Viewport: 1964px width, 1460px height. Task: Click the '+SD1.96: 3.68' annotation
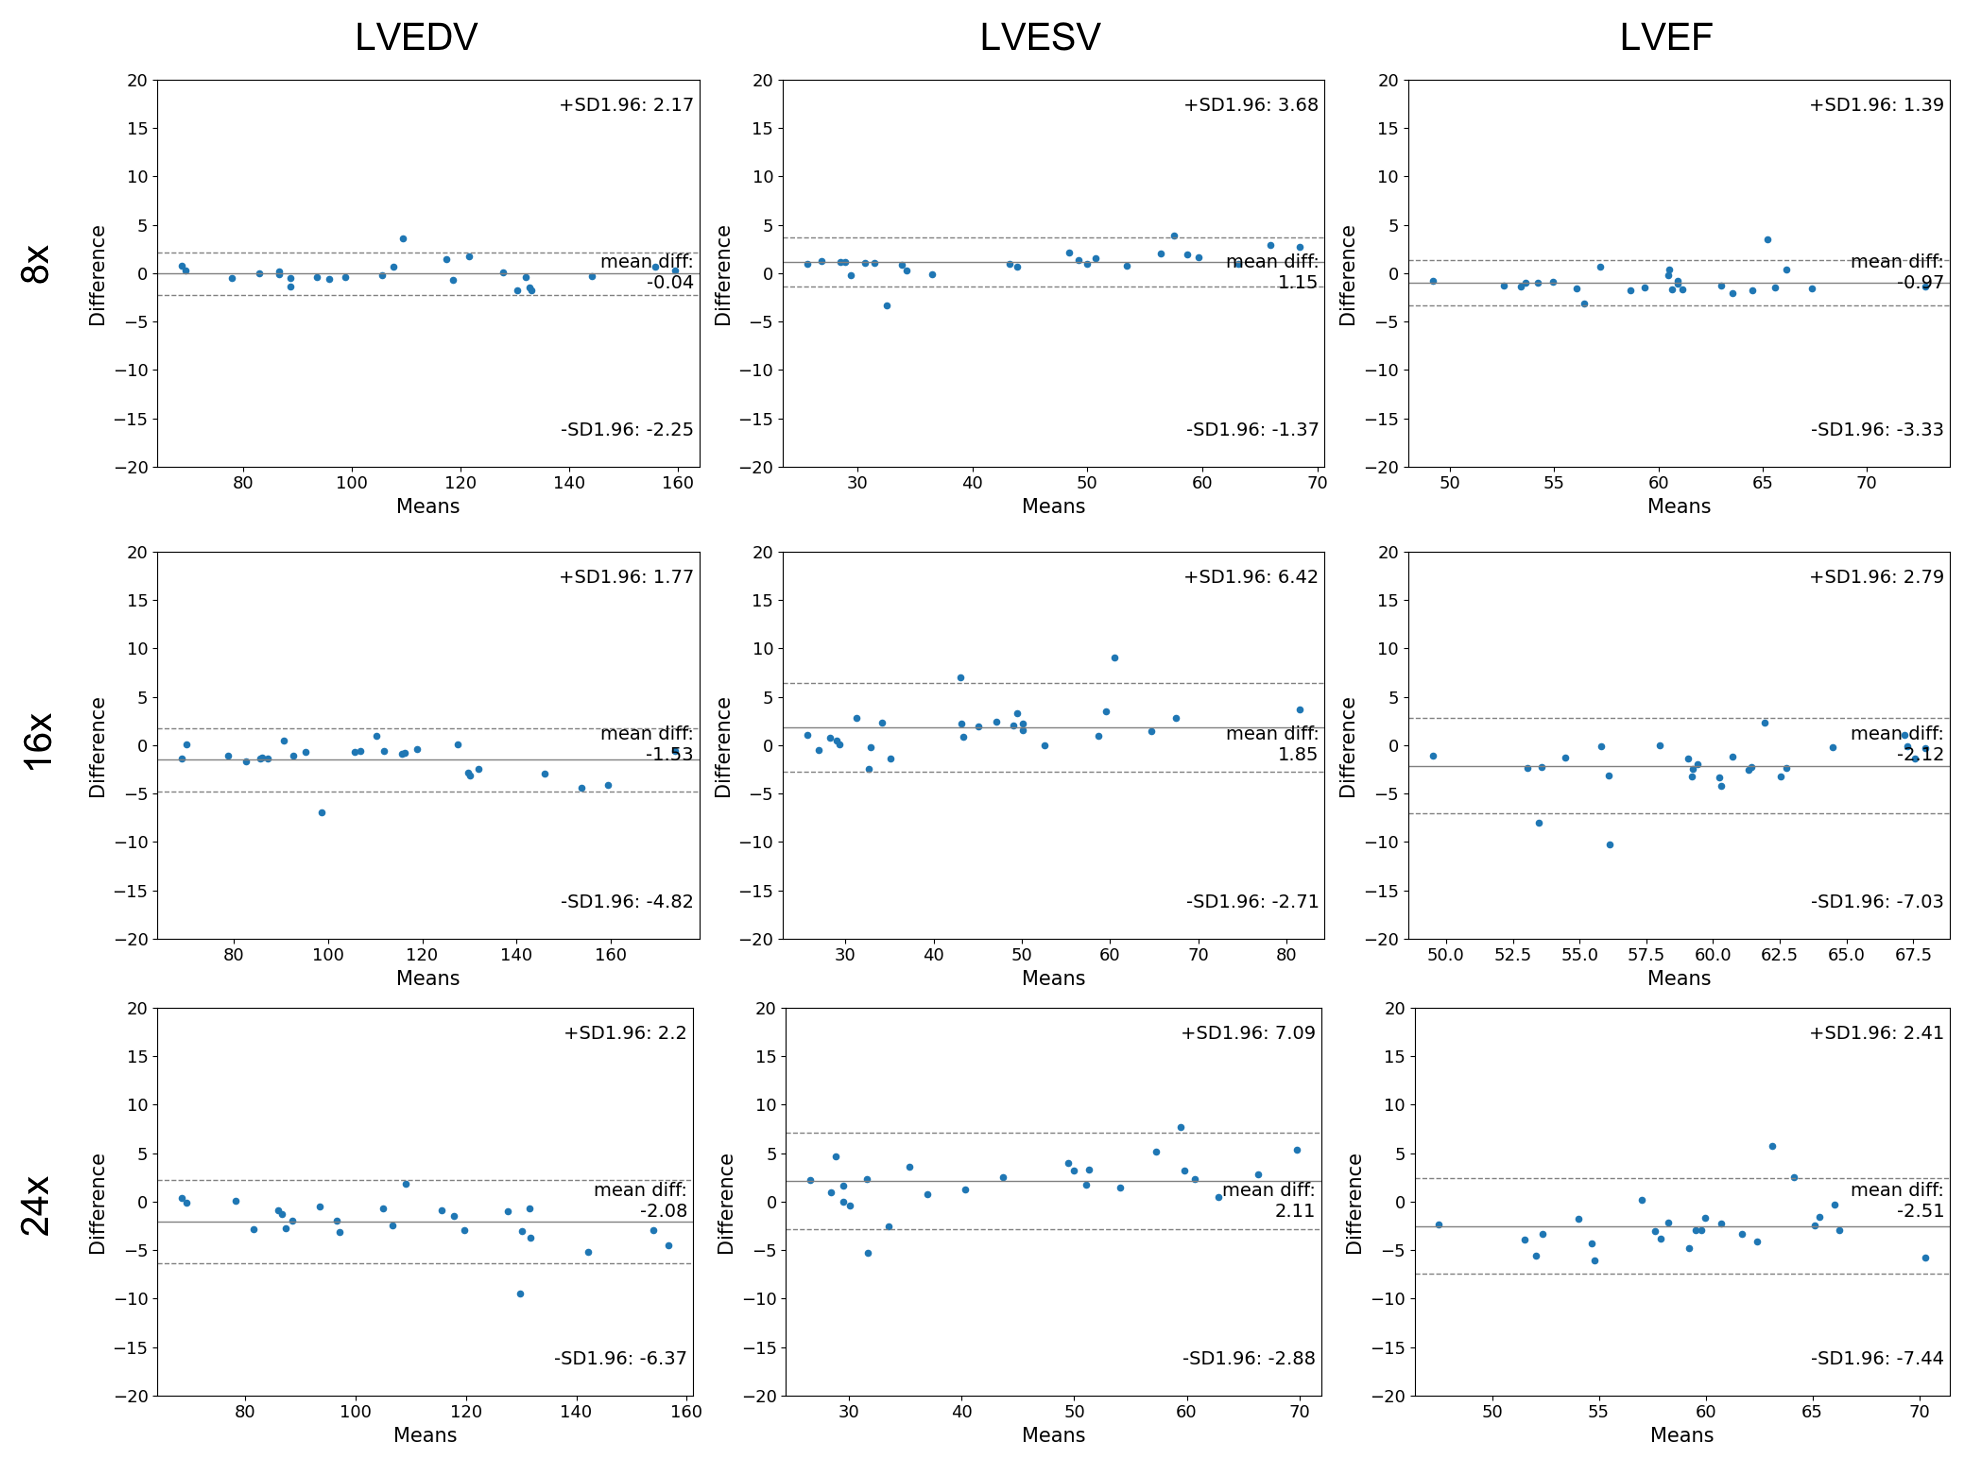coord(1251,105)
